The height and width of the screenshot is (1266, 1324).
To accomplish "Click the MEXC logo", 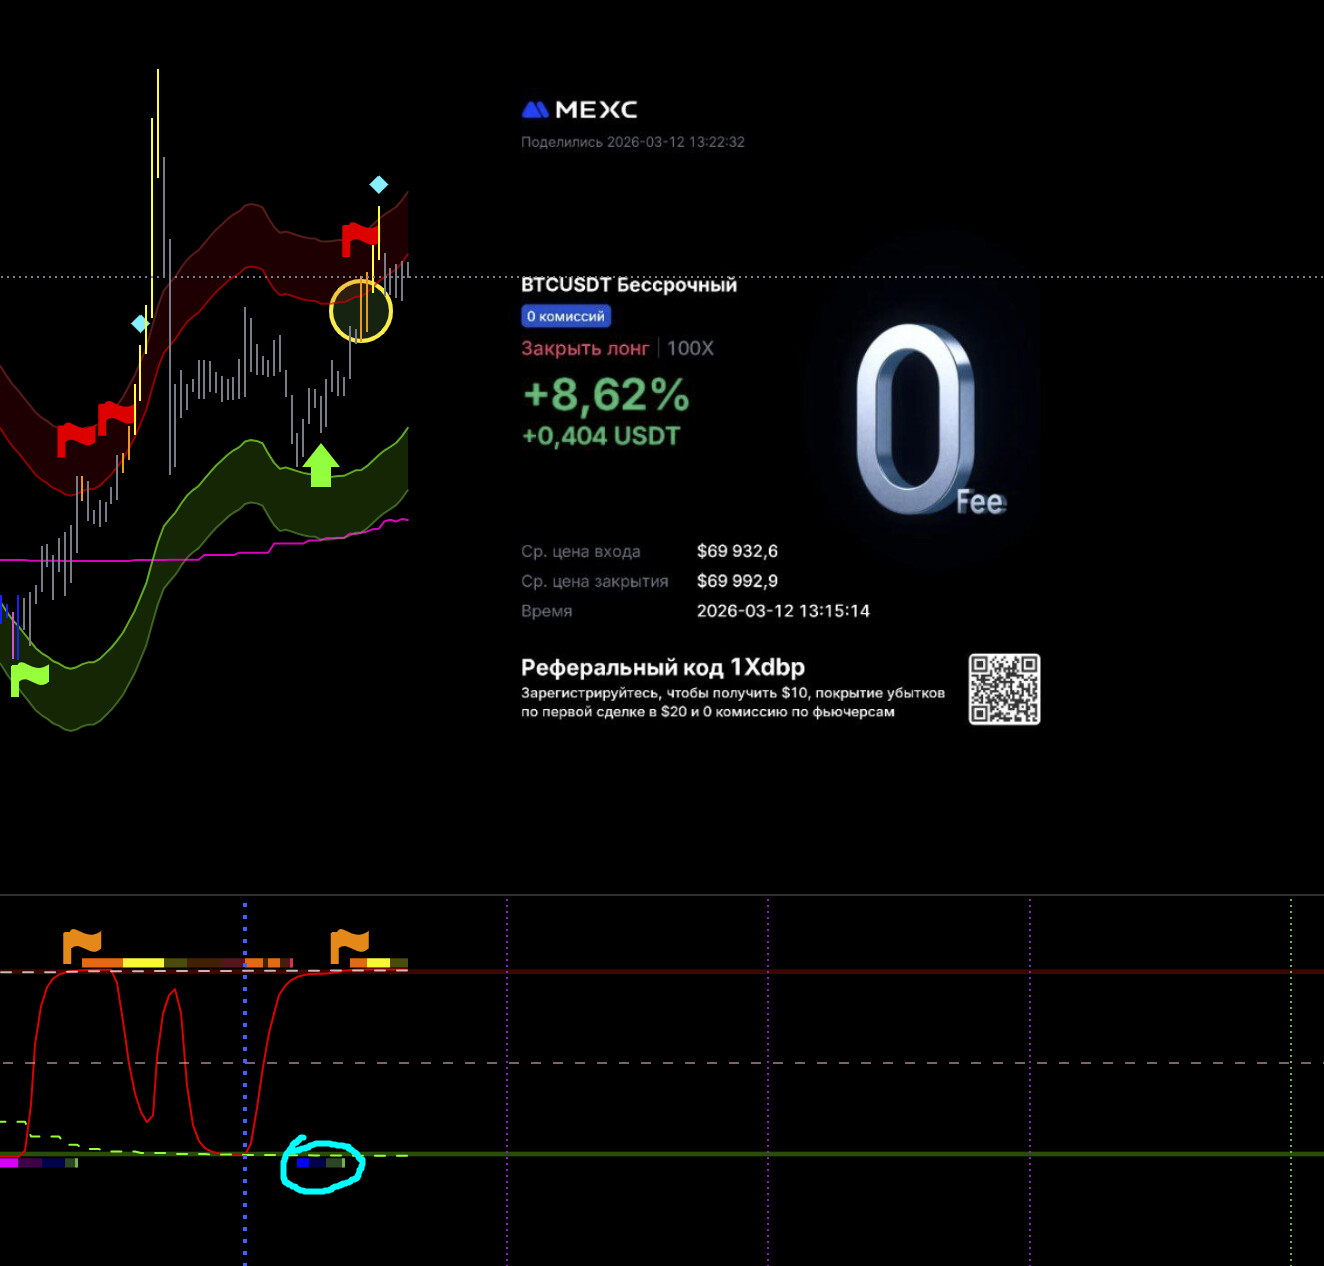I will (580, 110).
